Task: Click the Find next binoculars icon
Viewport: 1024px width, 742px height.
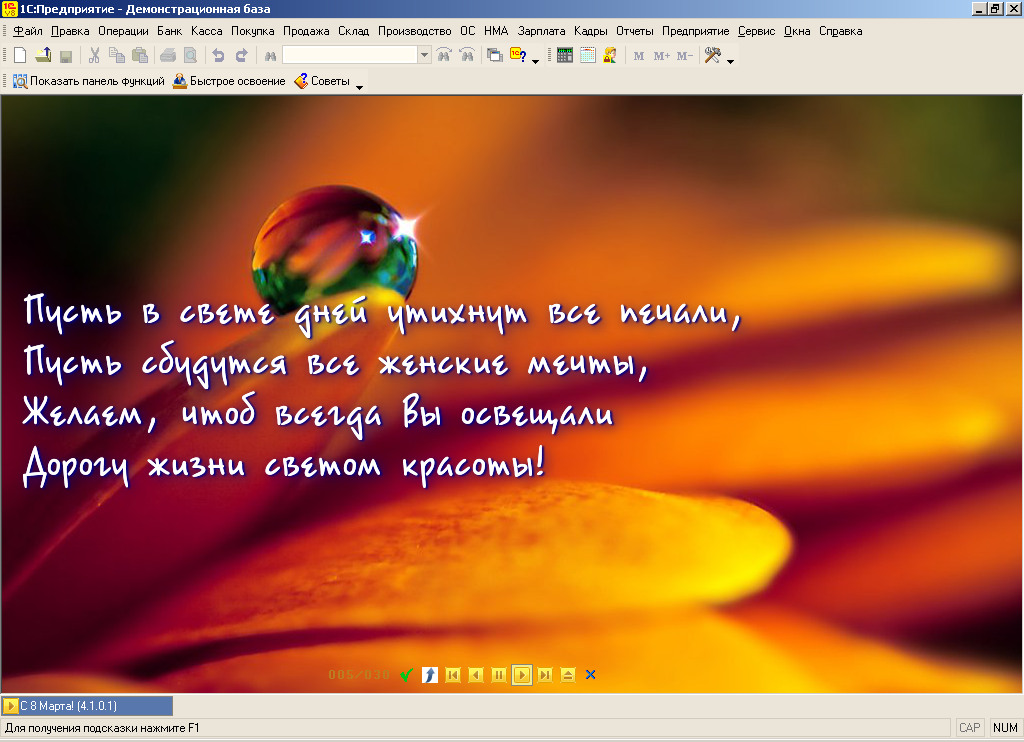Action: (x=467, y=56)
